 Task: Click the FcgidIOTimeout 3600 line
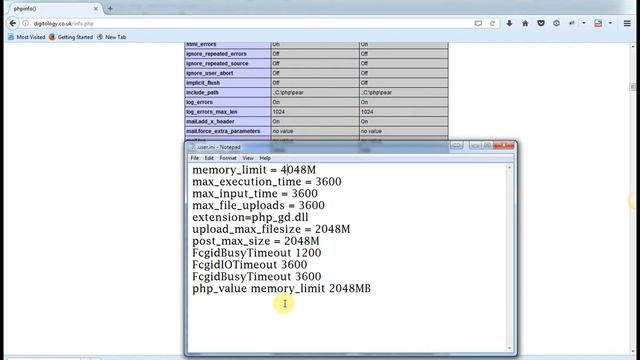[250, 264]
